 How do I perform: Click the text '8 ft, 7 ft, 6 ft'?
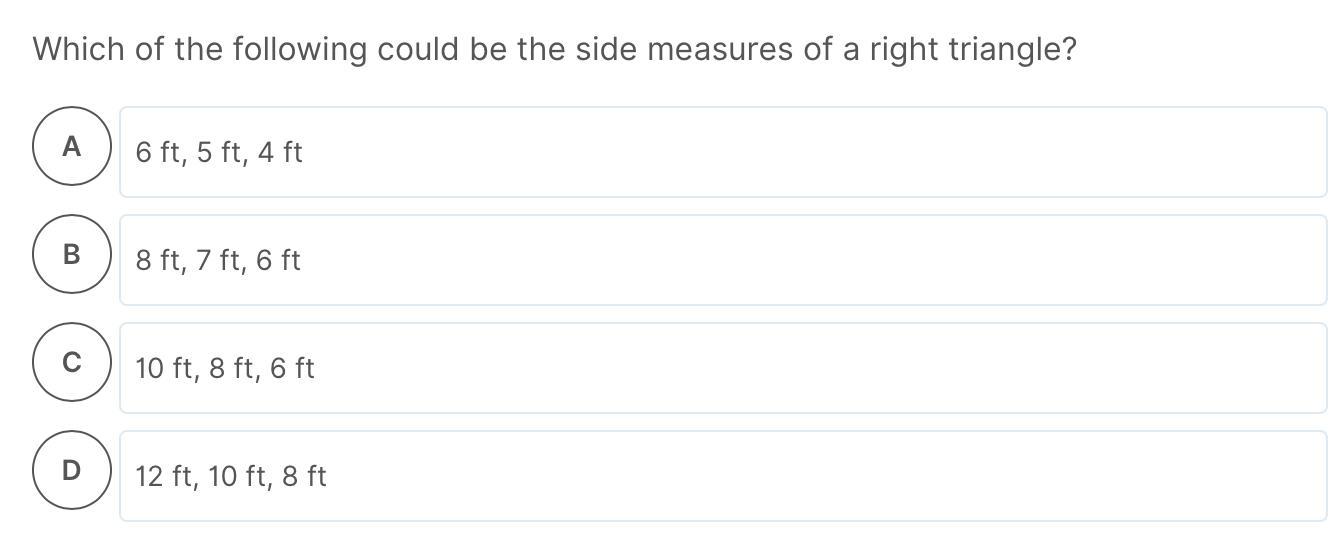(218, 261)
